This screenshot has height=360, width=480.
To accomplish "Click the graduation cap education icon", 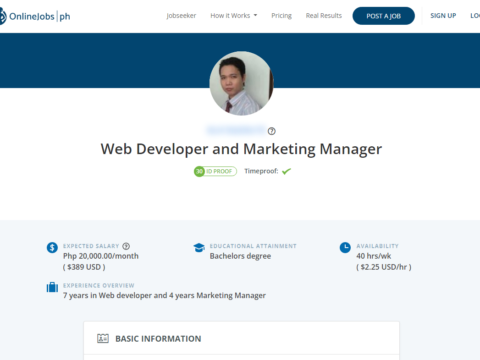I will (x=199, y=248).
